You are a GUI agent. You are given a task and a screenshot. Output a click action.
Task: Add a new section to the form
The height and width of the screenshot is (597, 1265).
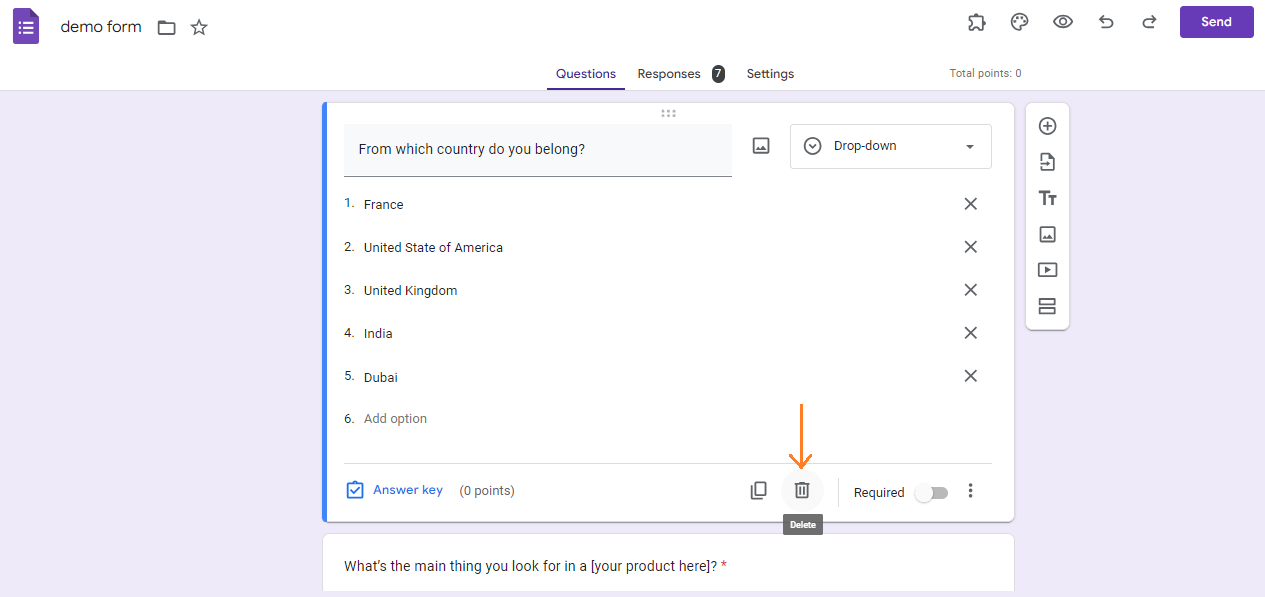tap(1047, 305)
